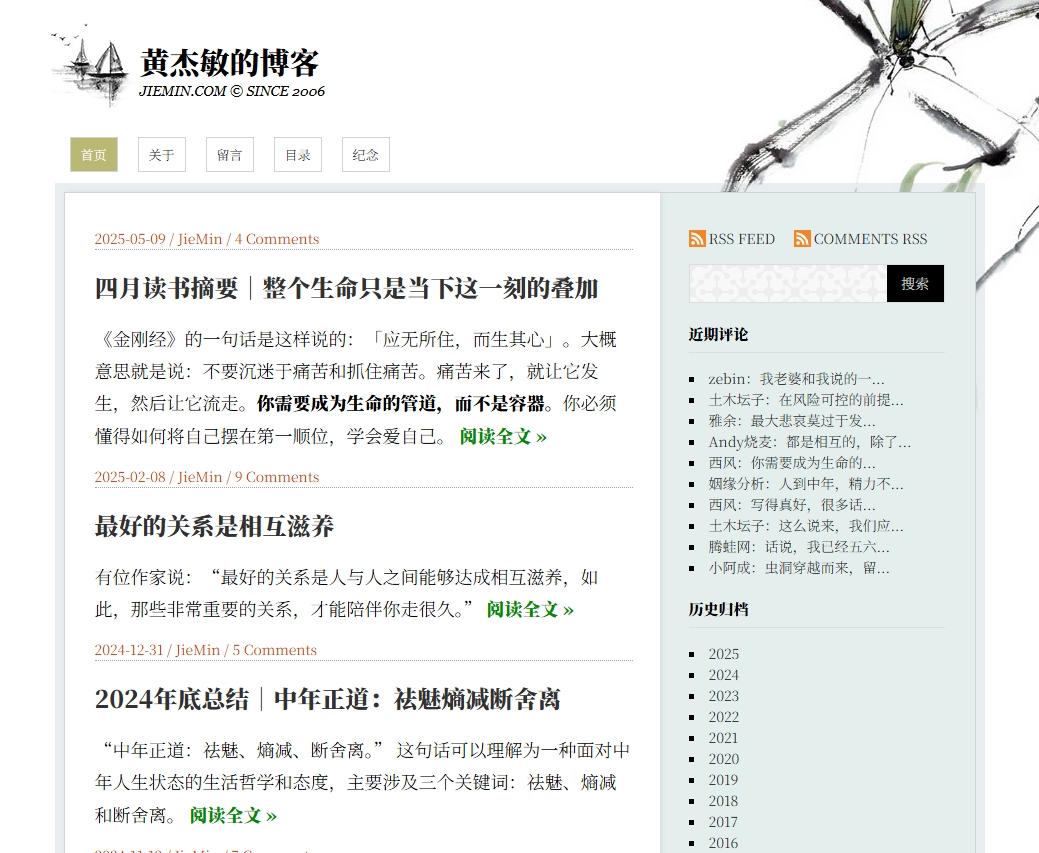Image resolution: width=1039 pixels, height=853 pixels.
Task: Open the 2025 archive year
Action: [x=723, y=653]
